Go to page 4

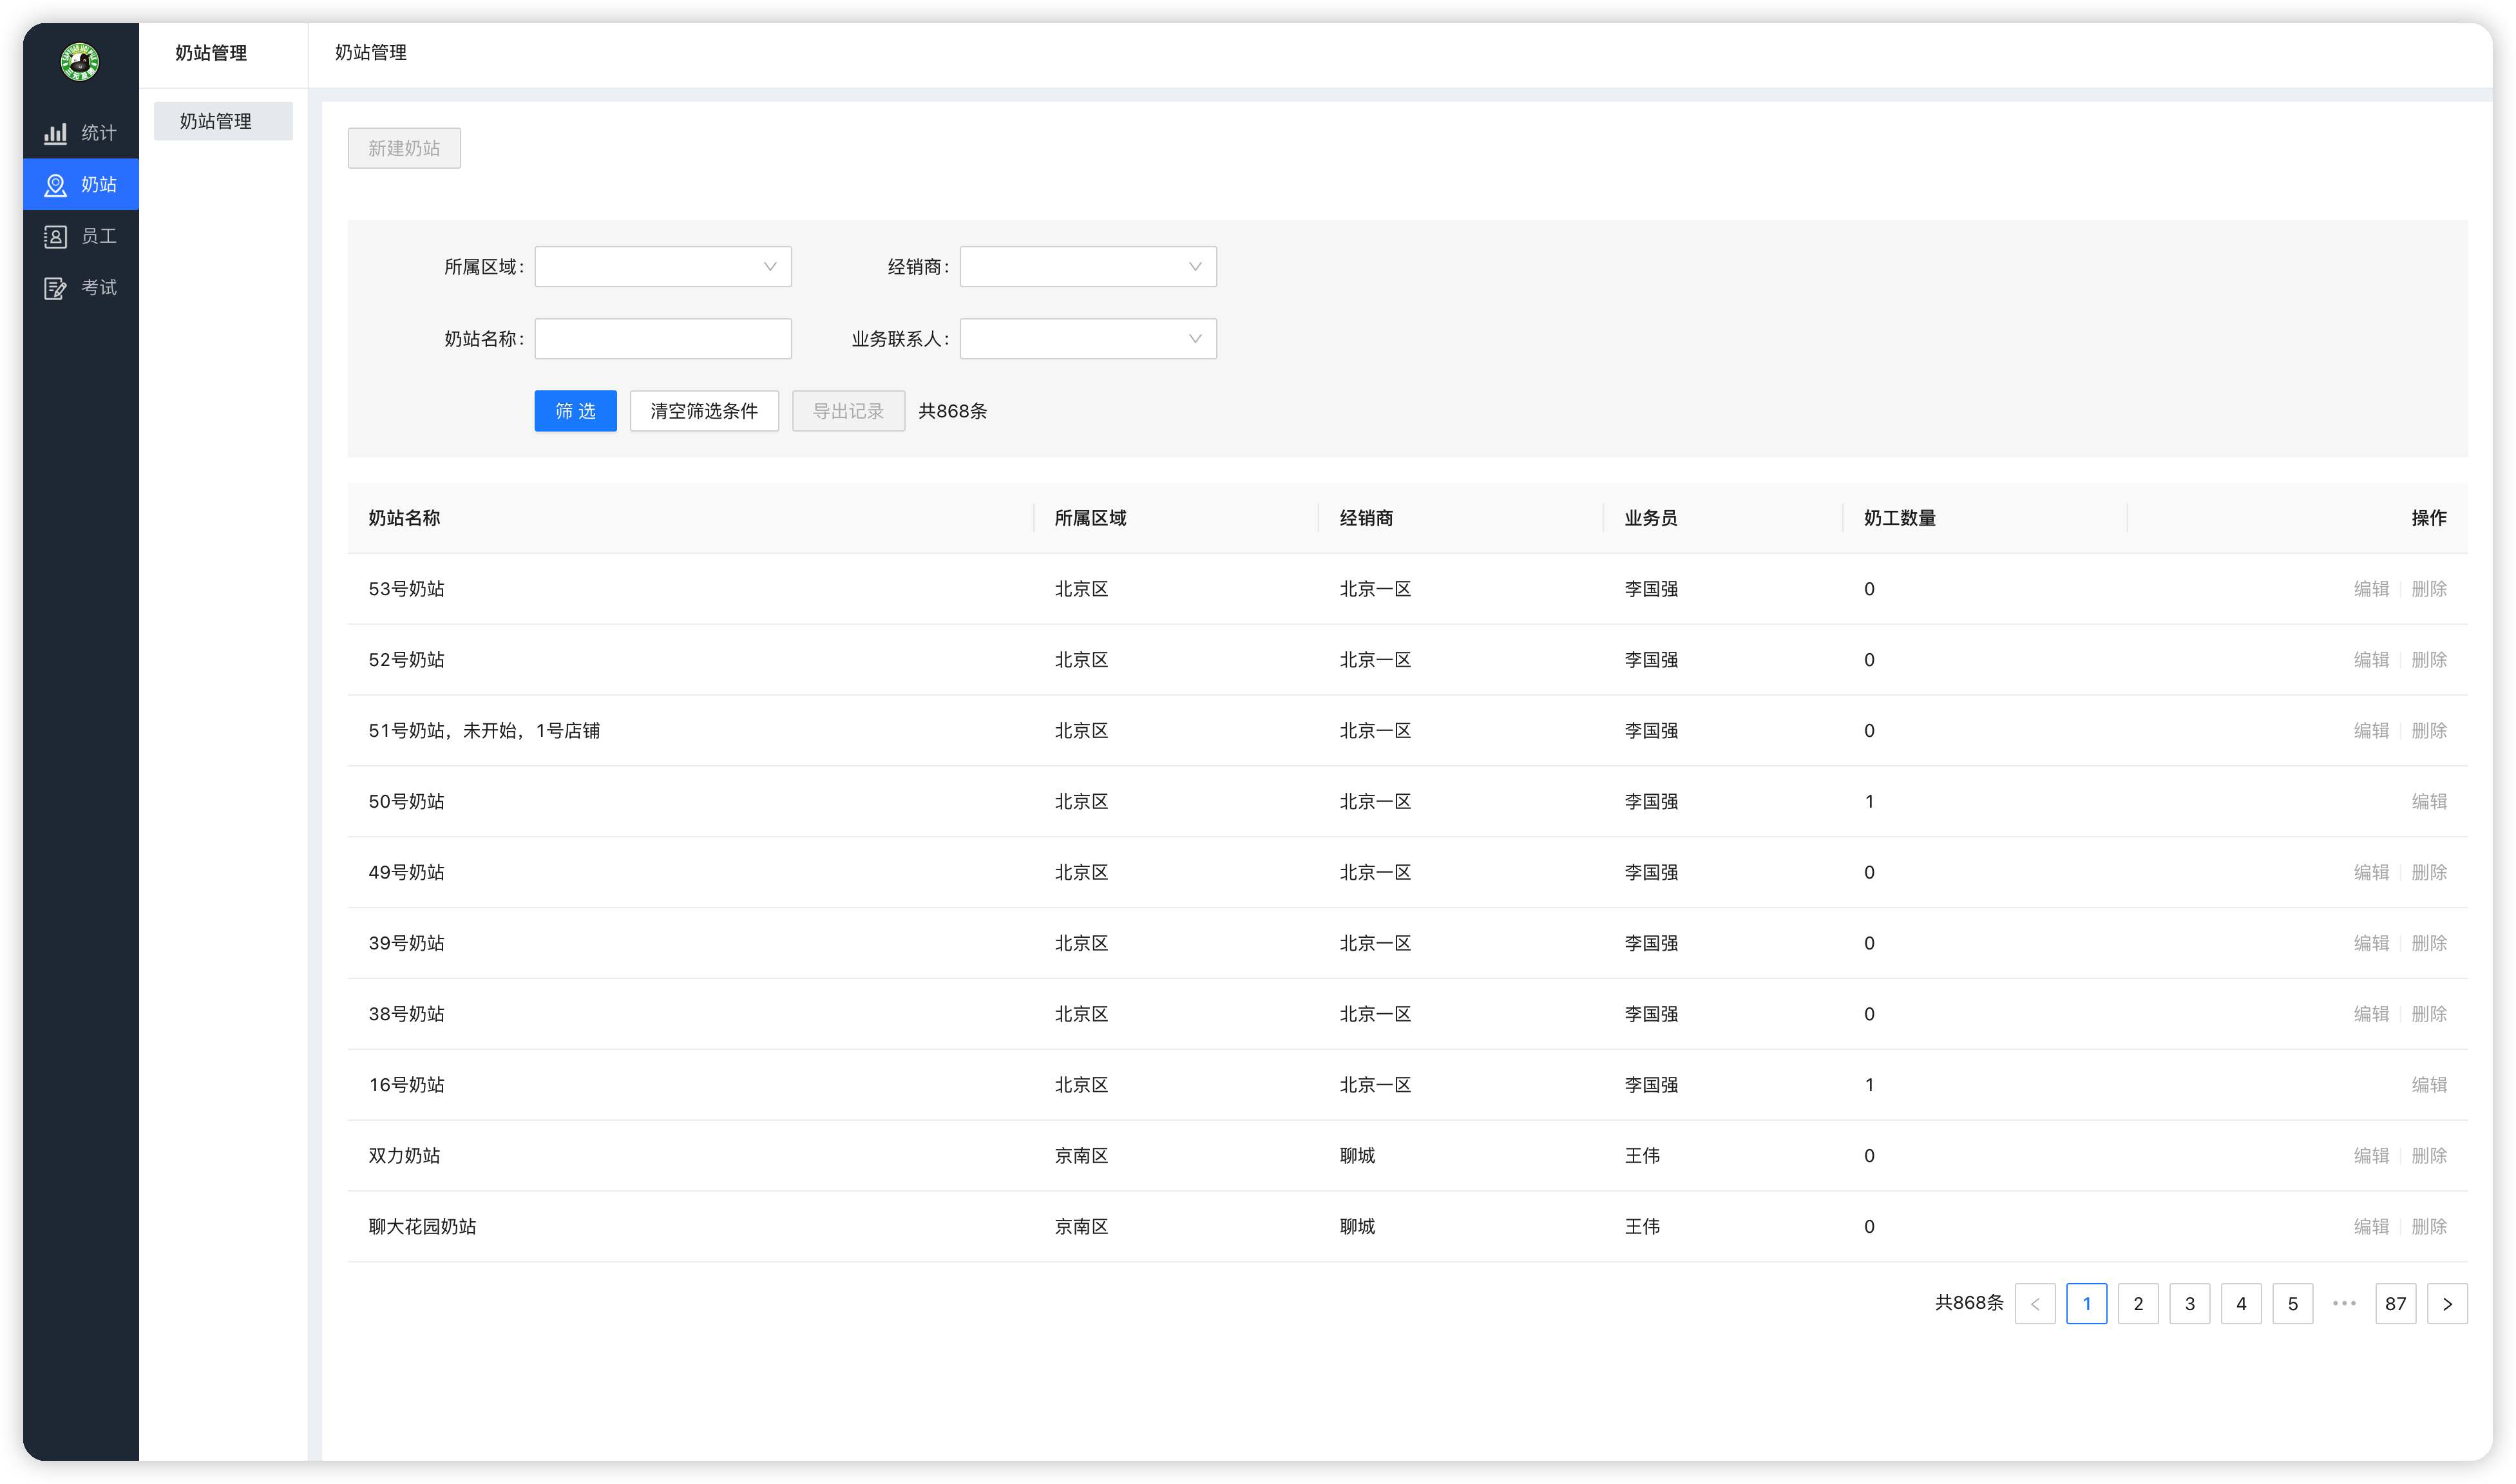pyautogui.click(x=2241, y=1304)
